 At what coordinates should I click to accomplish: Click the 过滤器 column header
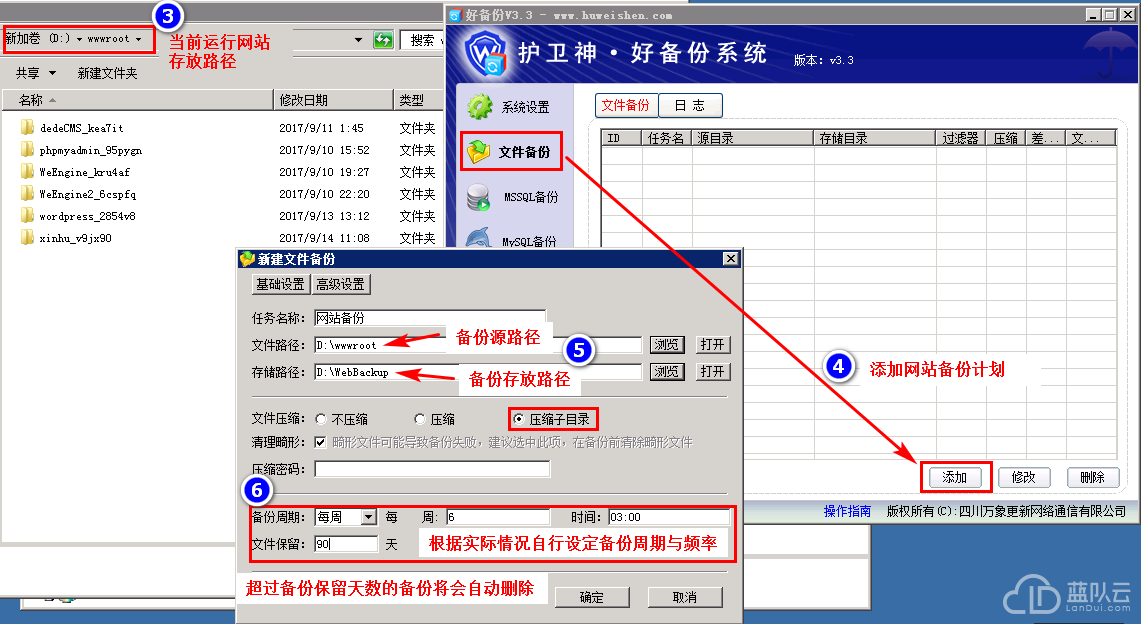[961, 138]
